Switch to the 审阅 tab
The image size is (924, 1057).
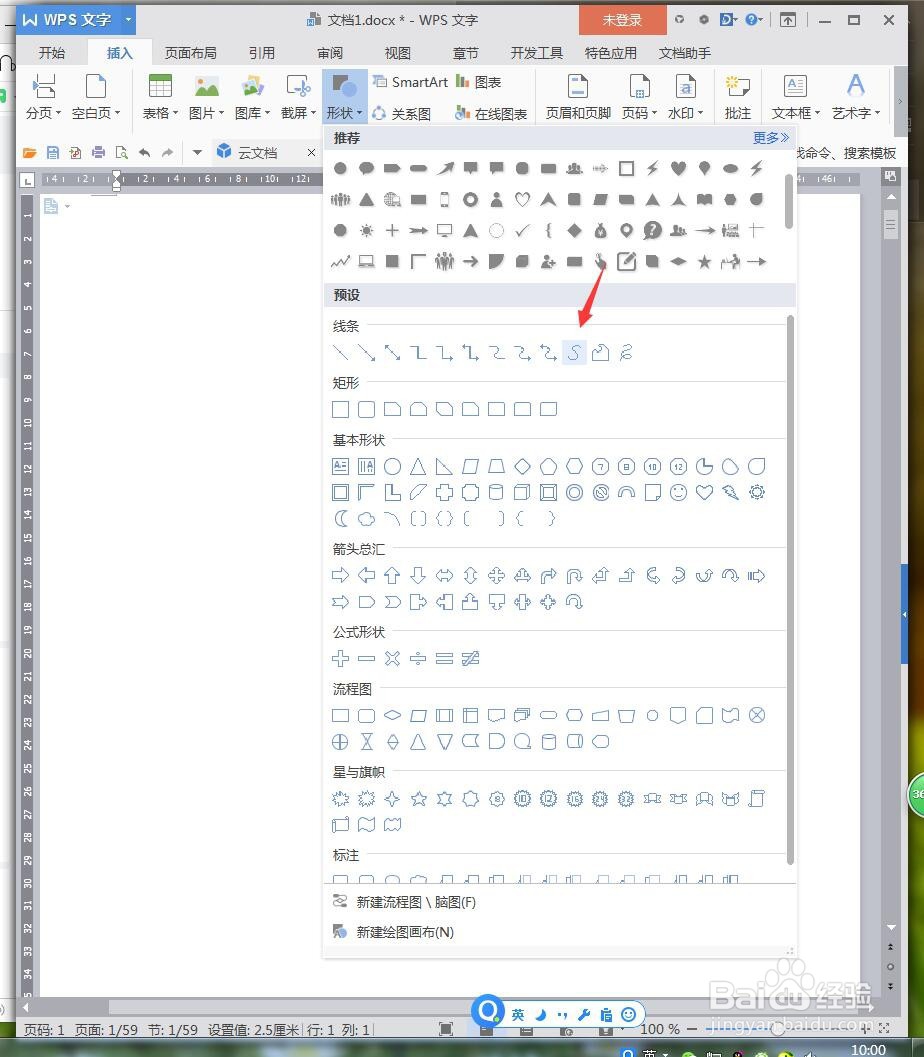pyautogui.click(x=330, y=53)
